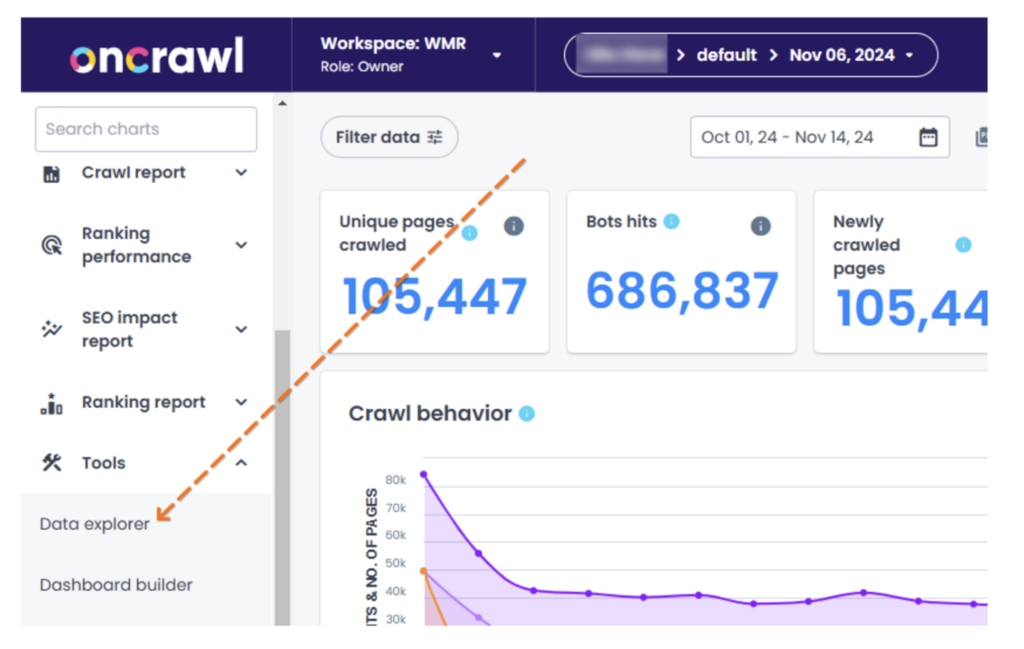Click the info icon next to Bots hits

pos(672,221)
